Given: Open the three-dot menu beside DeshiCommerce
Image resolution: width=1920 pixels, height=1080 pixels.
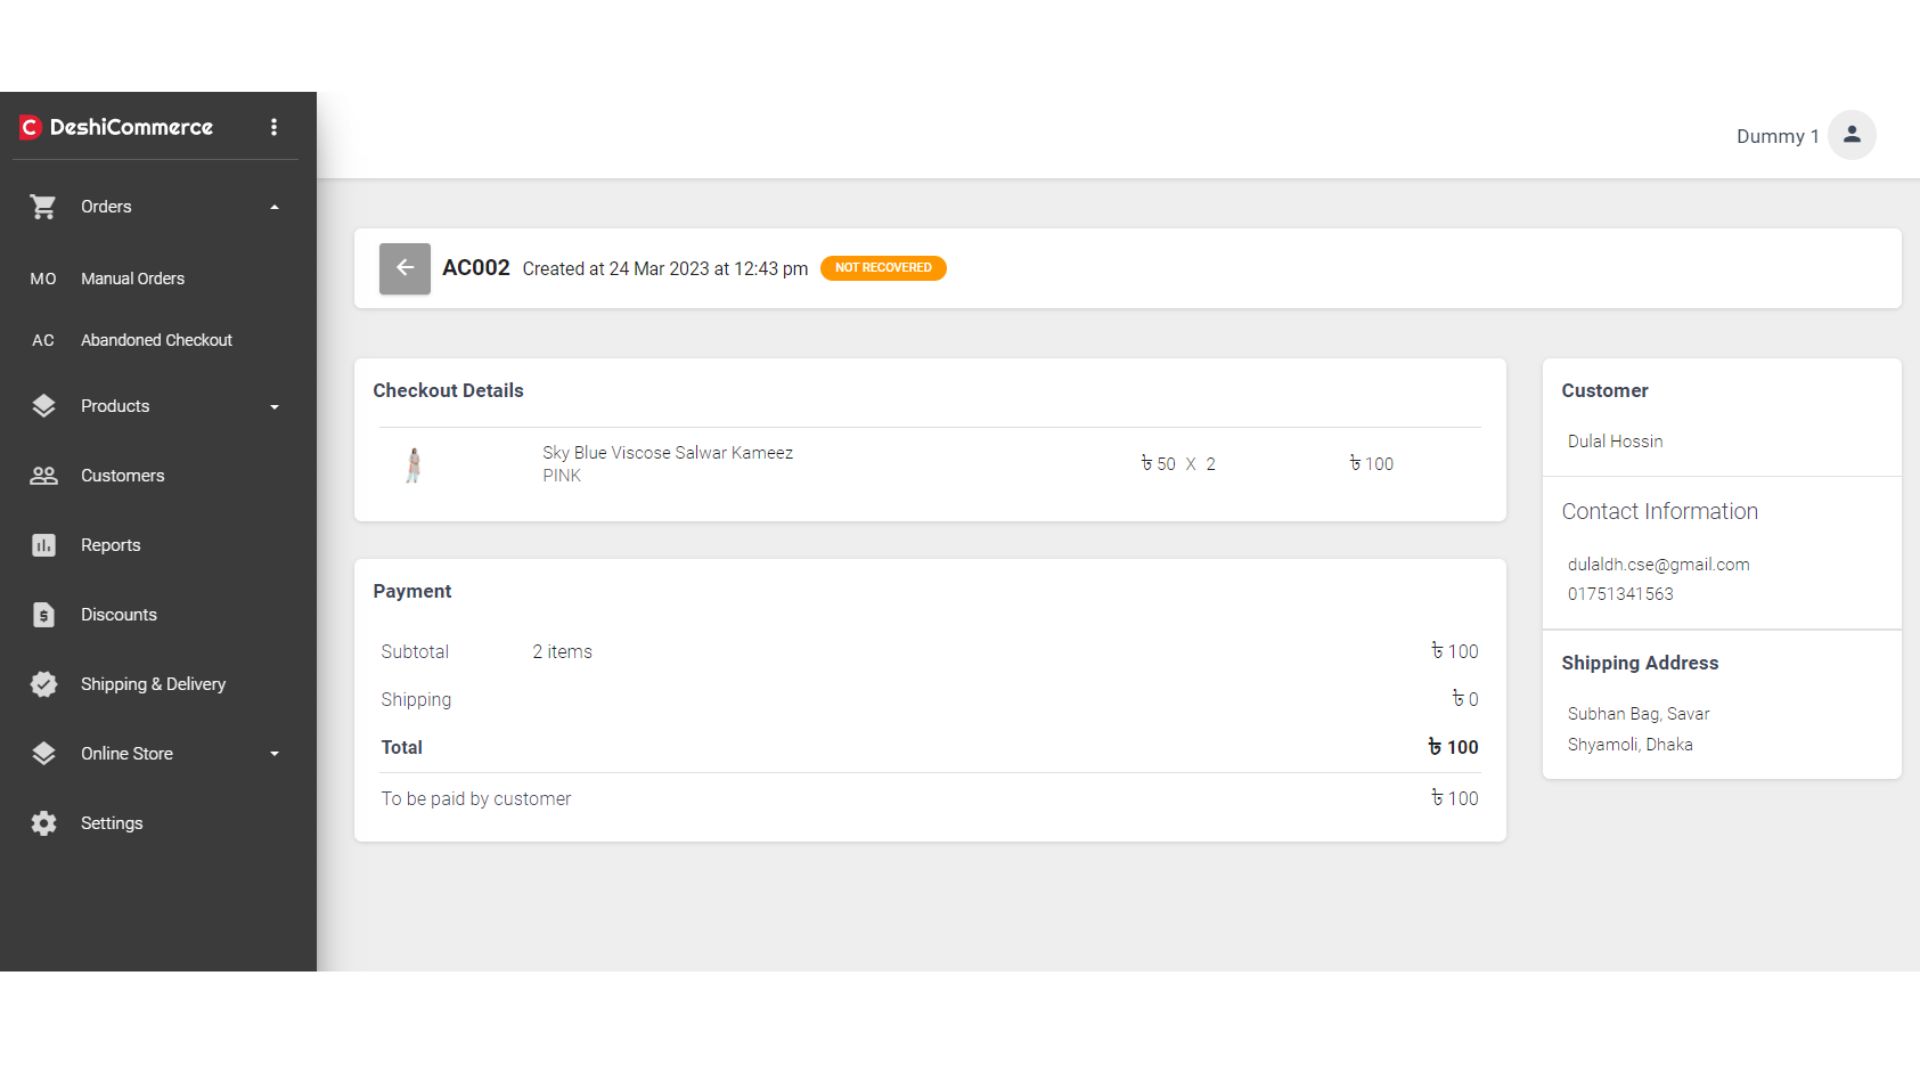Looking at the screenshot, I should (x=274, y=127).
